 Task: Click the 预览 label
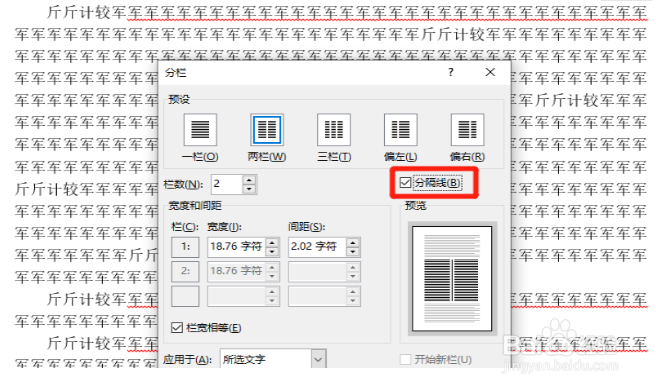click(415, 205)
